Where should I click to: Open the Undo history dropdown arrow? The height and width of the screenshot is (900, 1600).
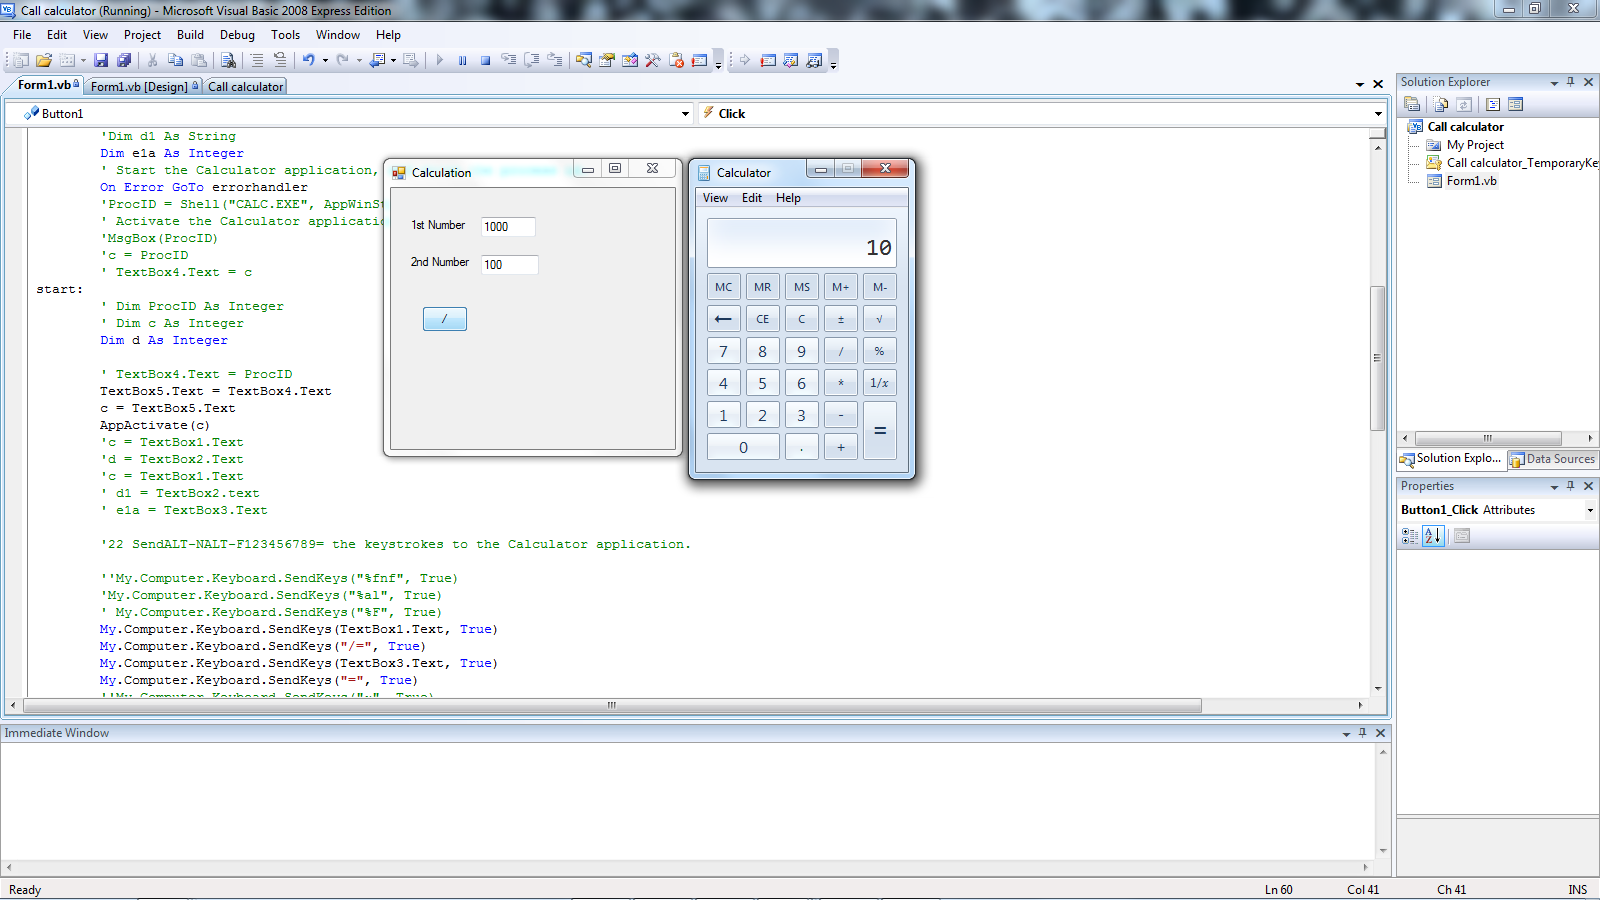tap(325, 61)
